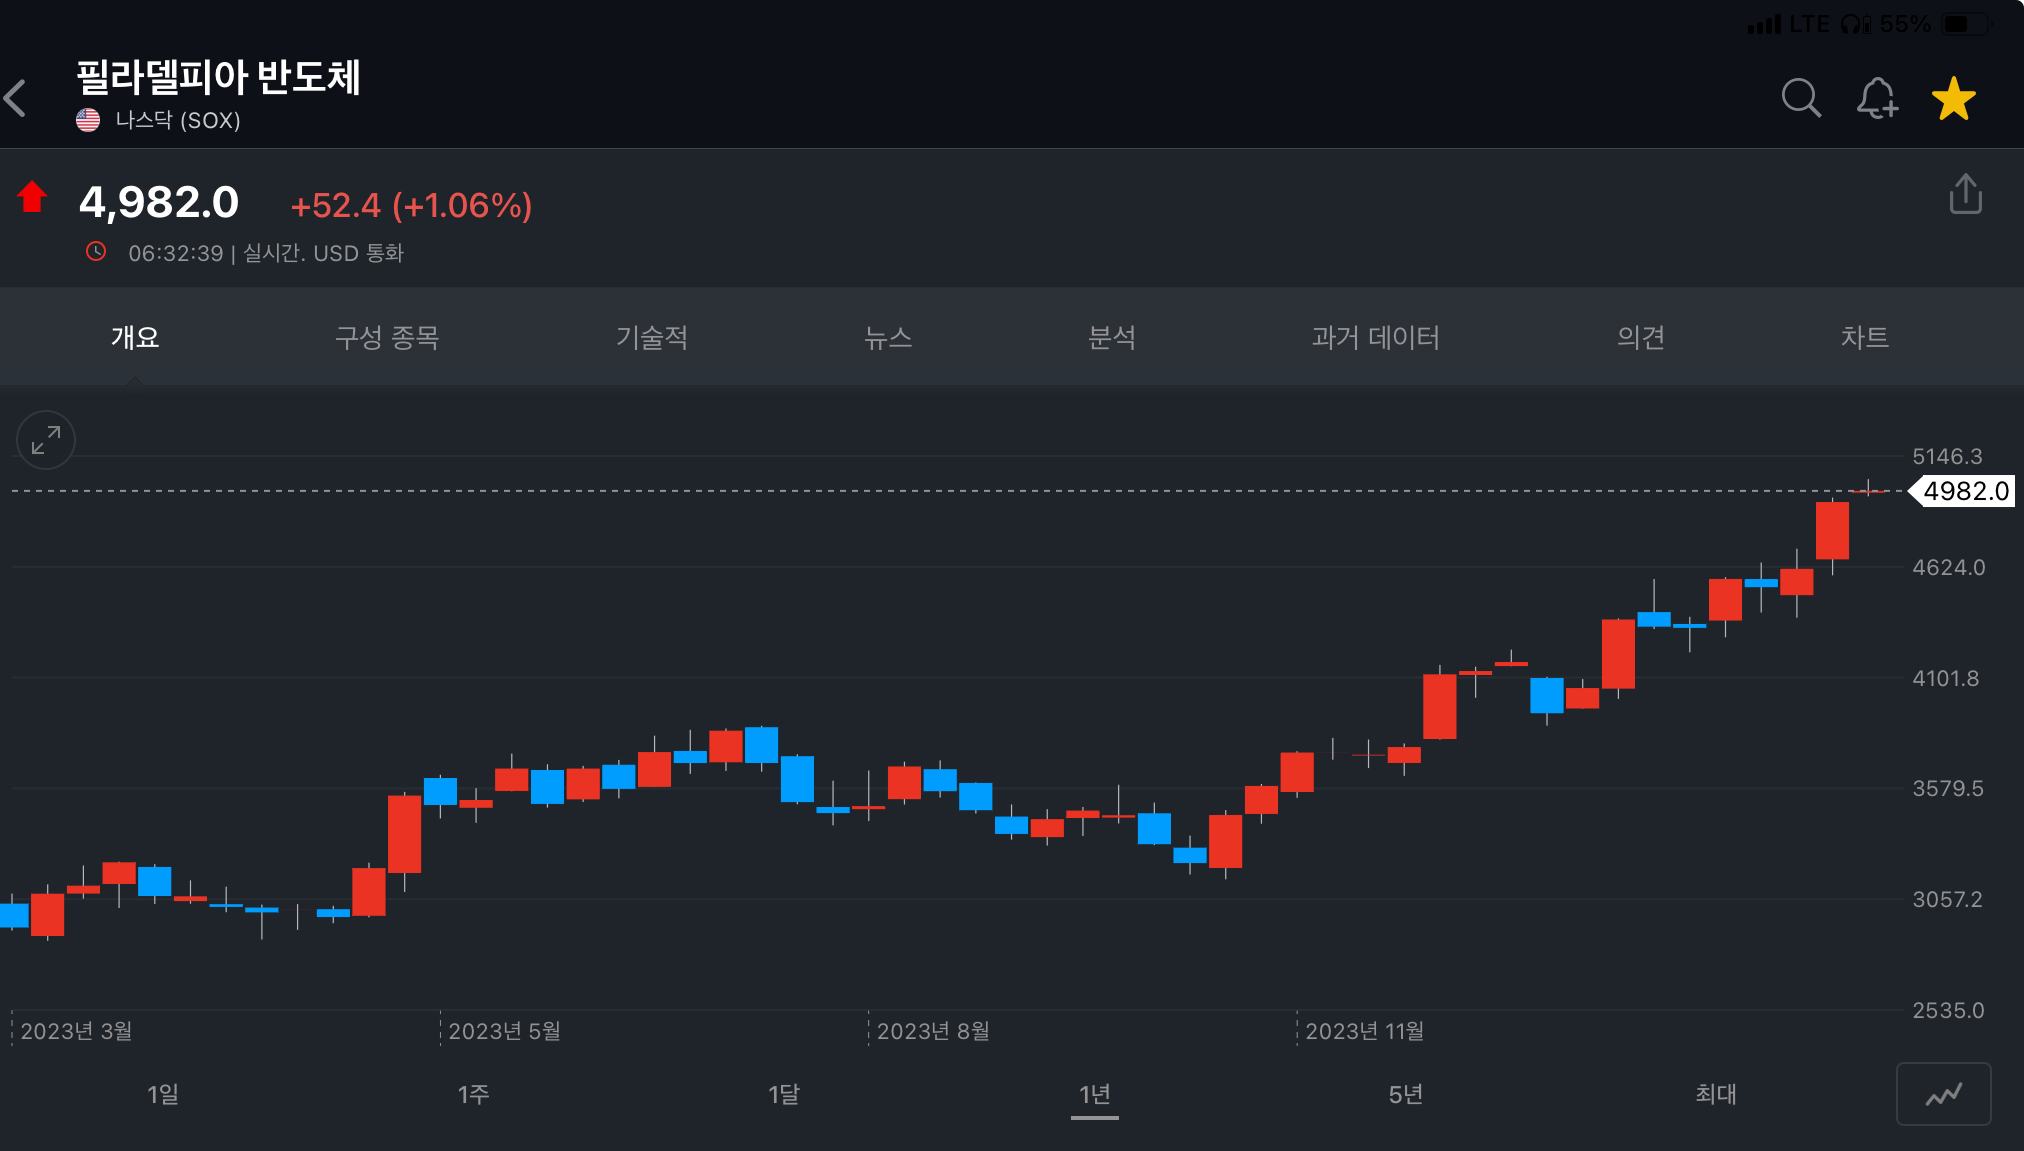Screen dimensions: 2024x1151
Task: Select the 1일 time range
Action: point(163,1094)
